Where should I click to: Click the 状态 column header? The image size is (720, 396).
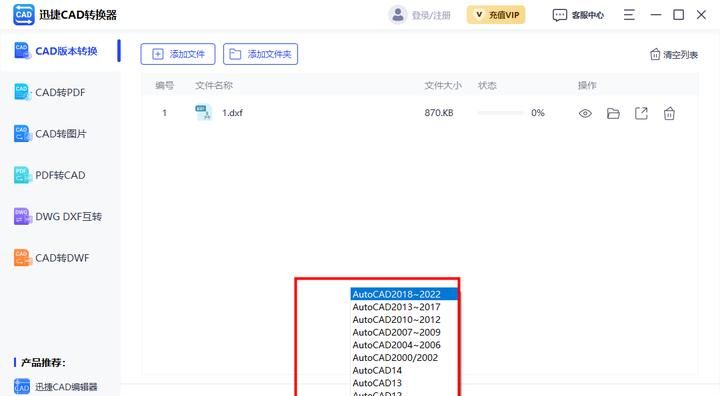[487, 85]
